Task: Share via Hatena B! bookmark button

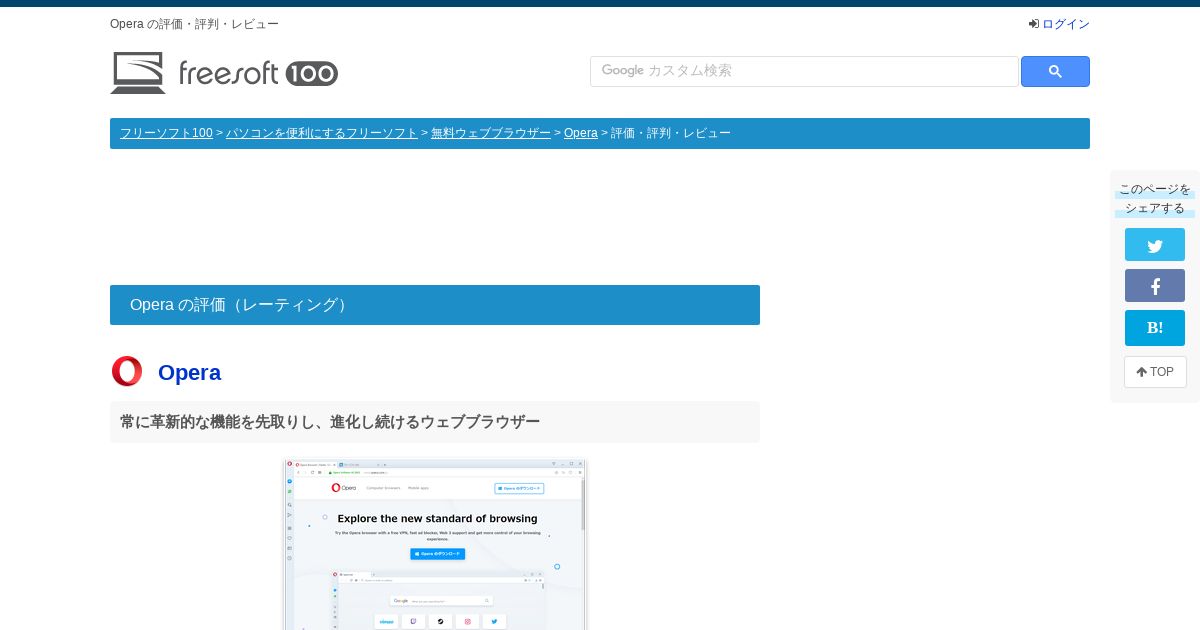Action: [x=1155, y=328]
